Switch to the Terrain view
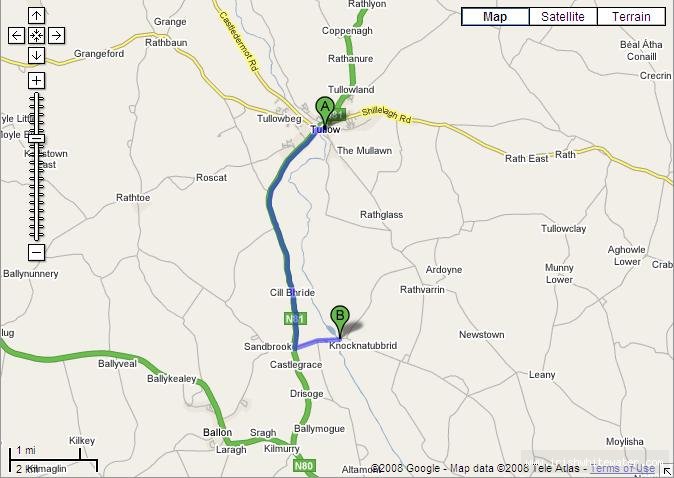Image resolution: width=674 pixels, height=478 pixels. (x=631, y=16)
